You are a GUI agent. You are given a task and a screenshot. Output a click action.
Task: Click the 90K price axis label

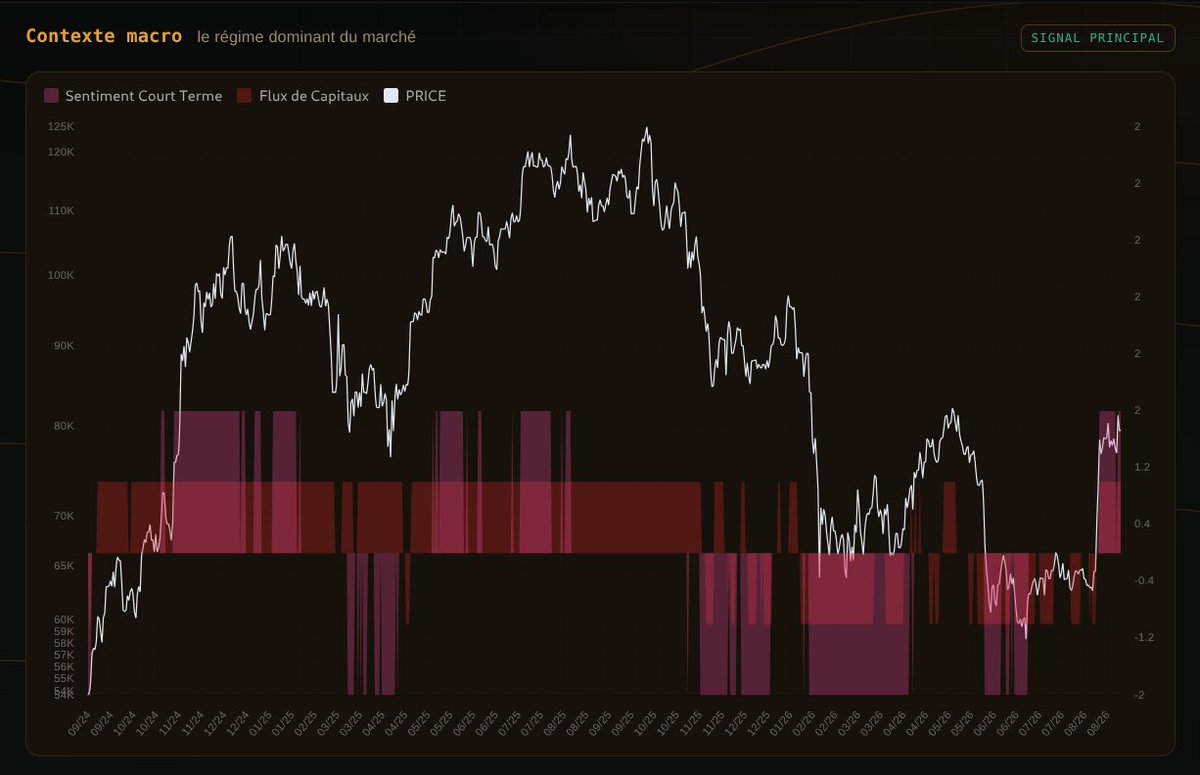(64, 346)
